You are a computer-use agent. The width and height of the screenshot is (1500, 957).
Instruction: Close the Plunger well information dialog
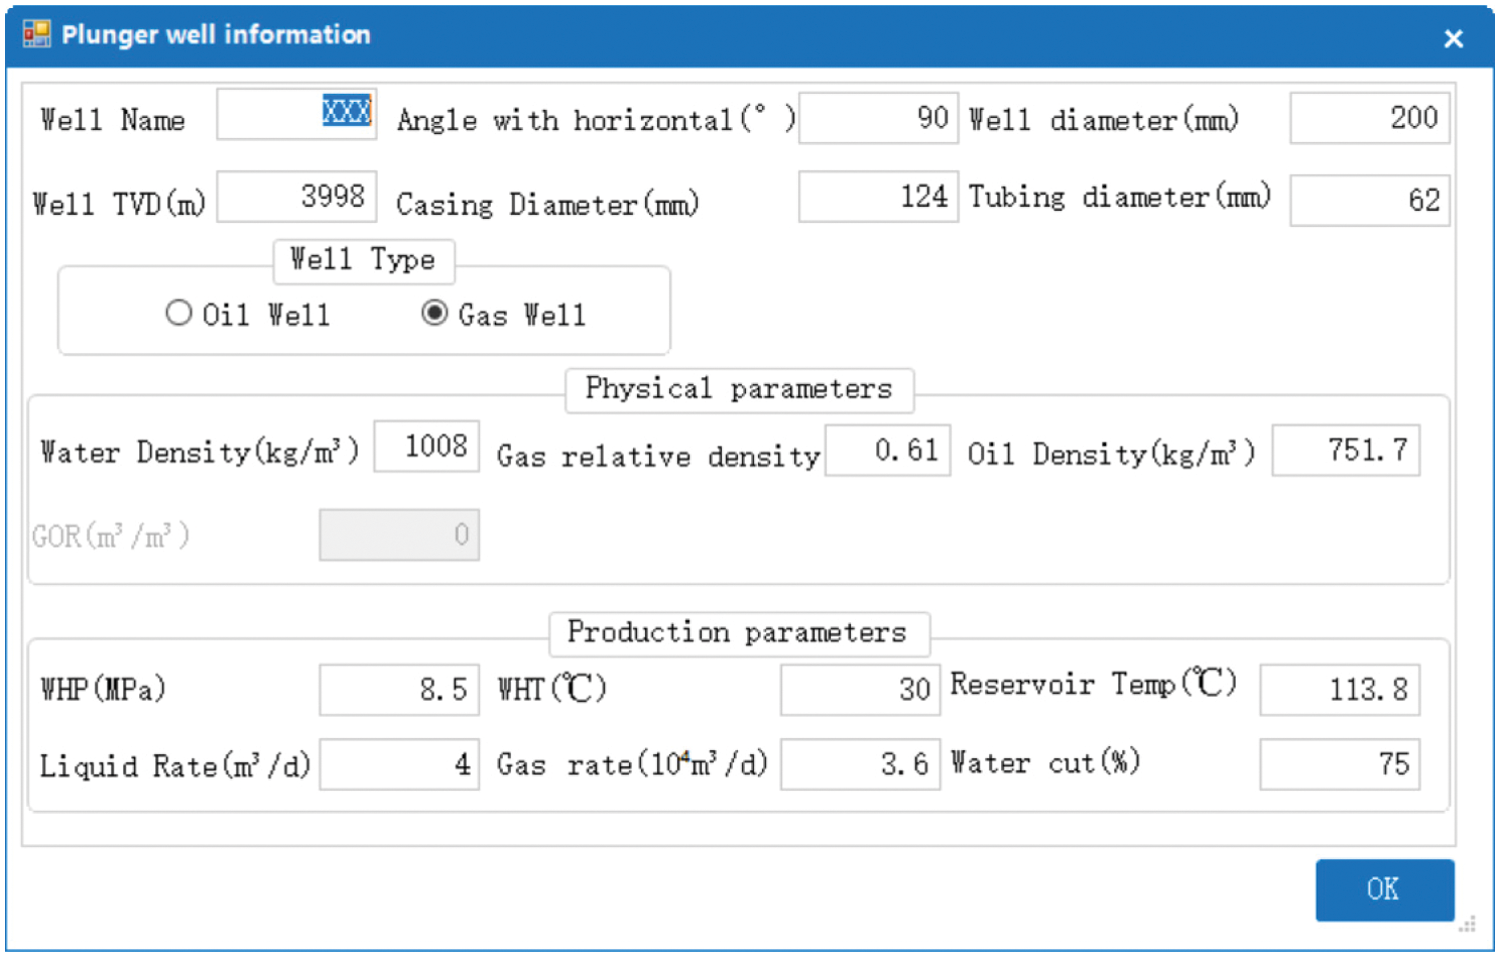point(1453,39)
